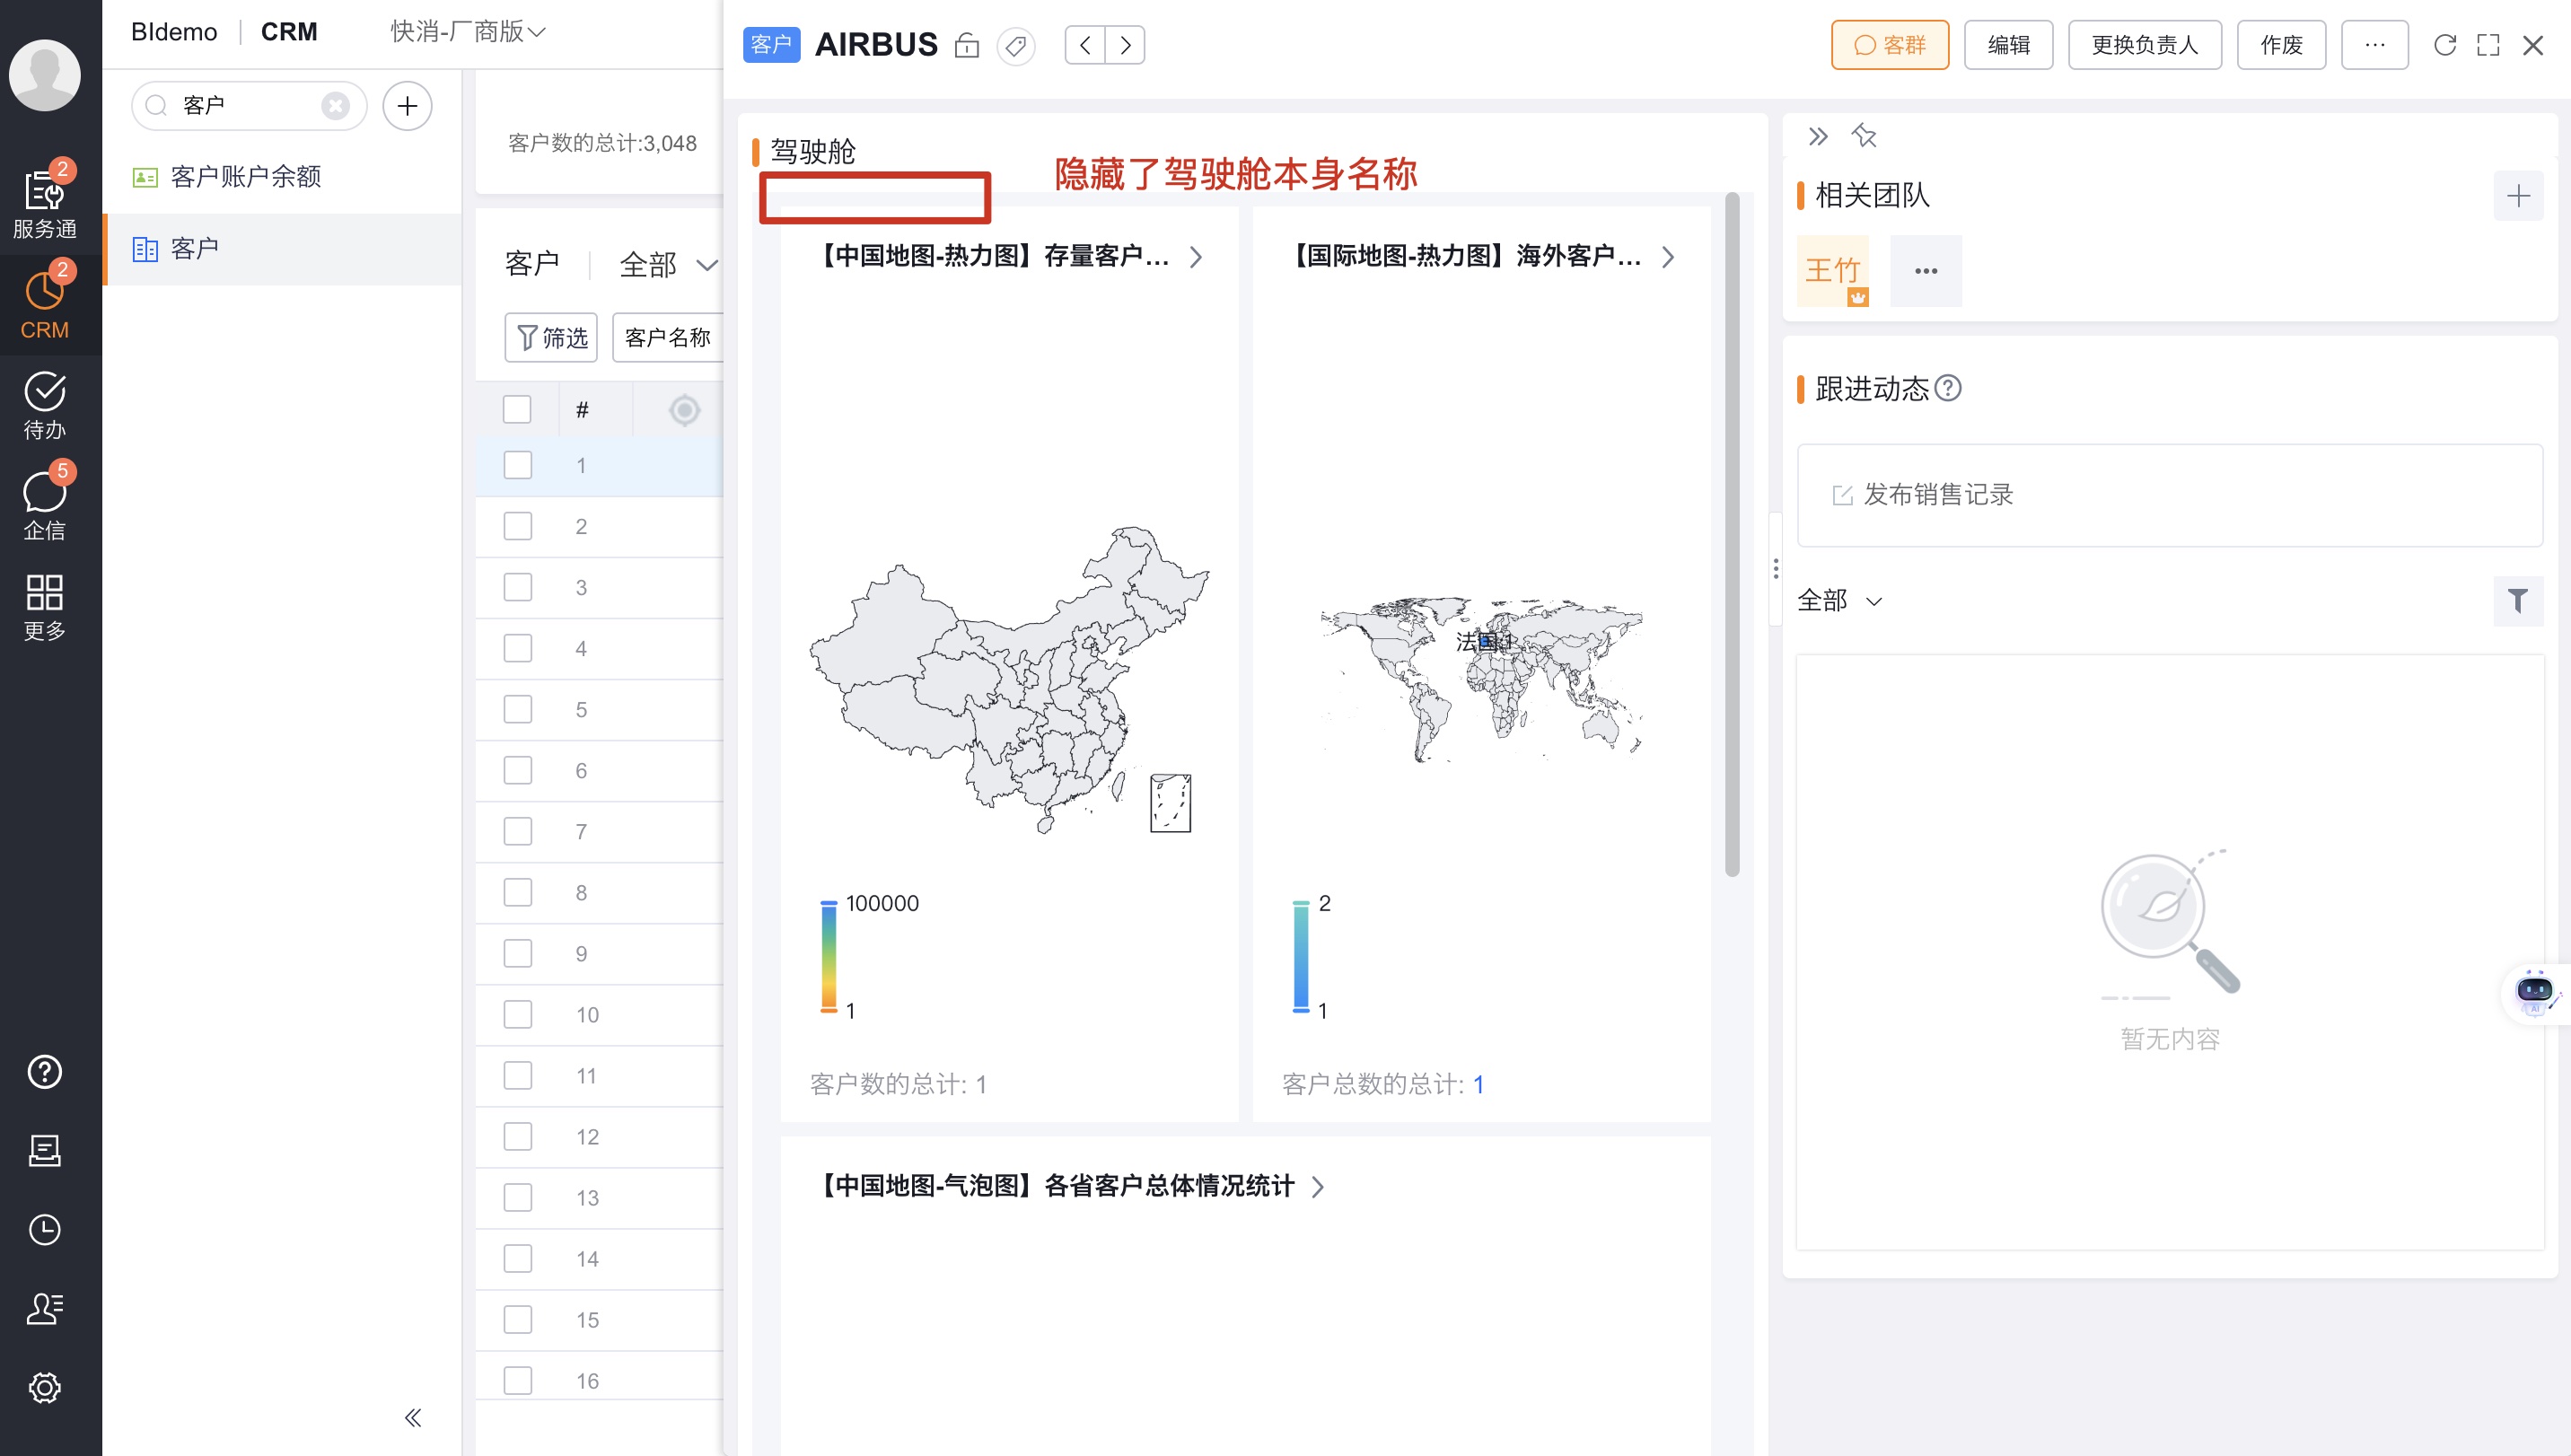Click the tag icon beside AIRBUS
Image resolution: width=2571 pixels, height=1456 pixels.
[1016, 46]
